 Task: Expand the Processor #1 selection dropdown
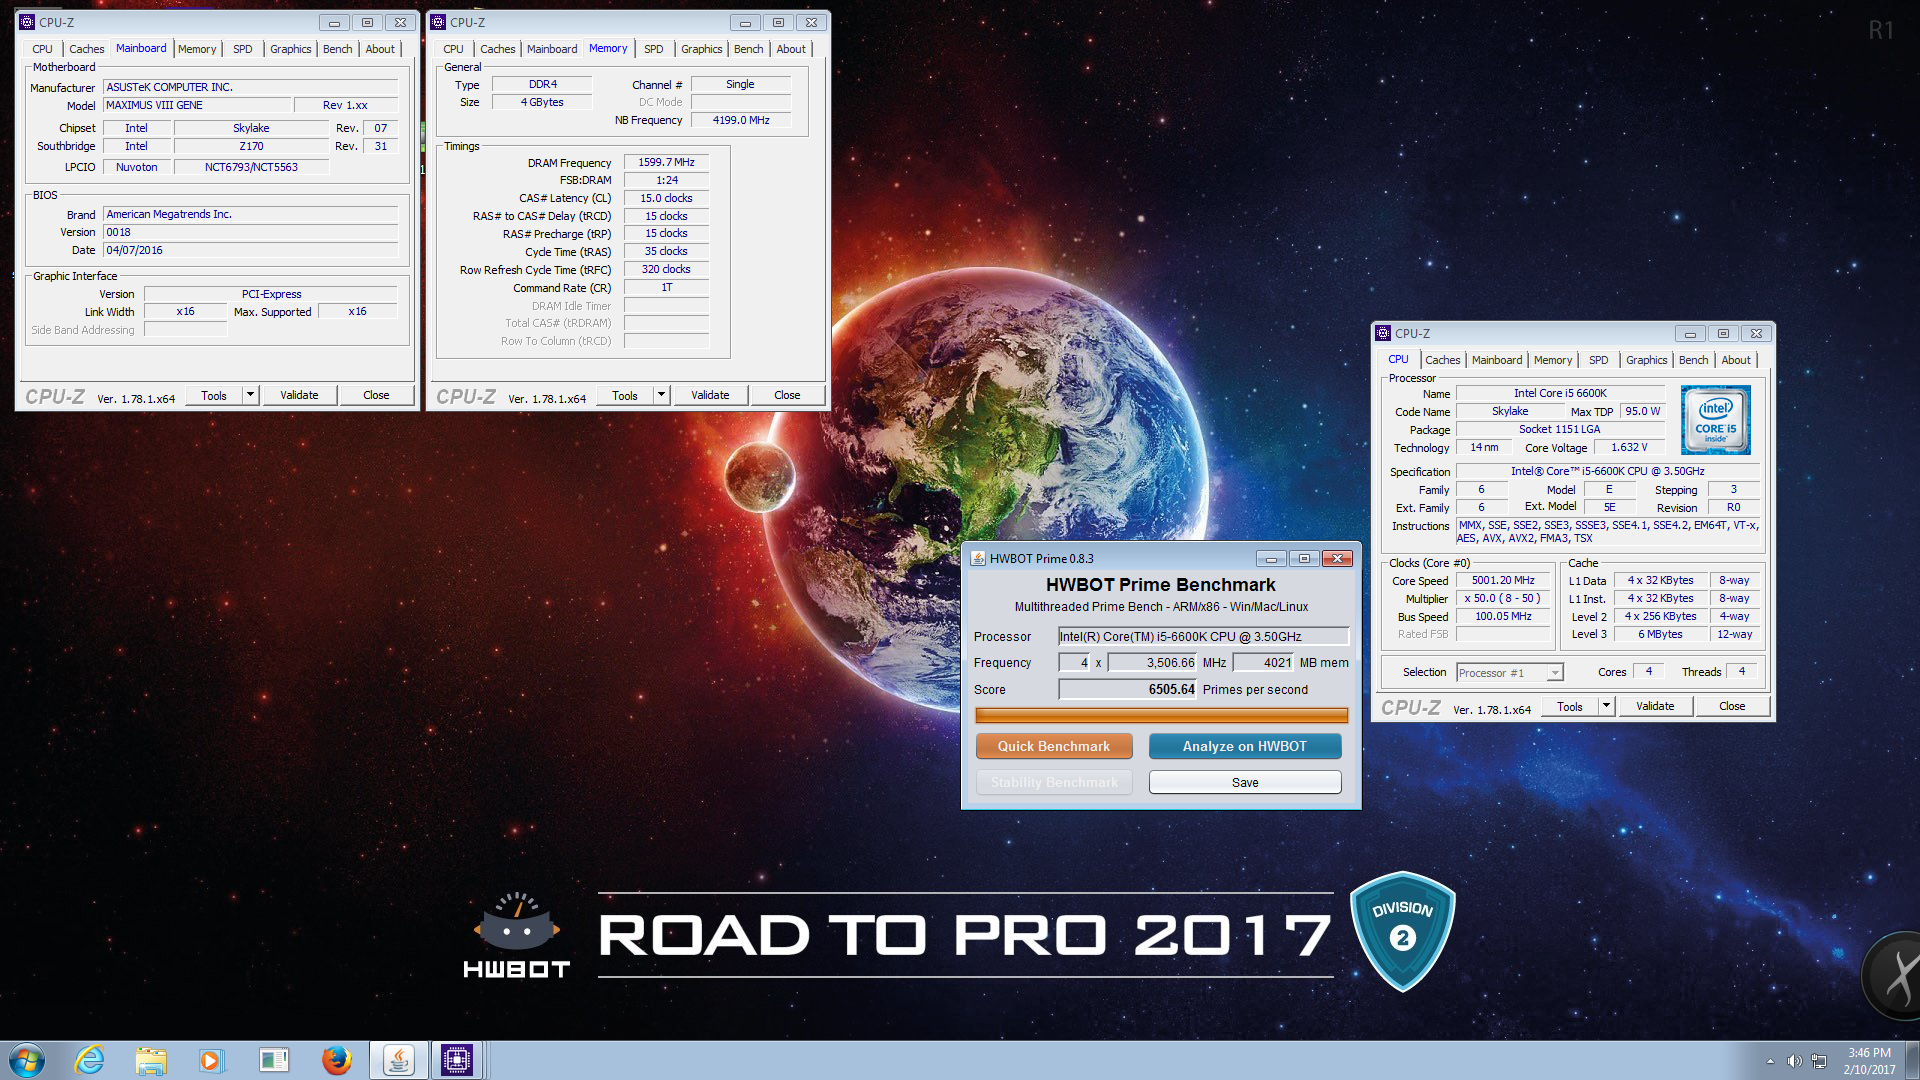point(1555,673)
